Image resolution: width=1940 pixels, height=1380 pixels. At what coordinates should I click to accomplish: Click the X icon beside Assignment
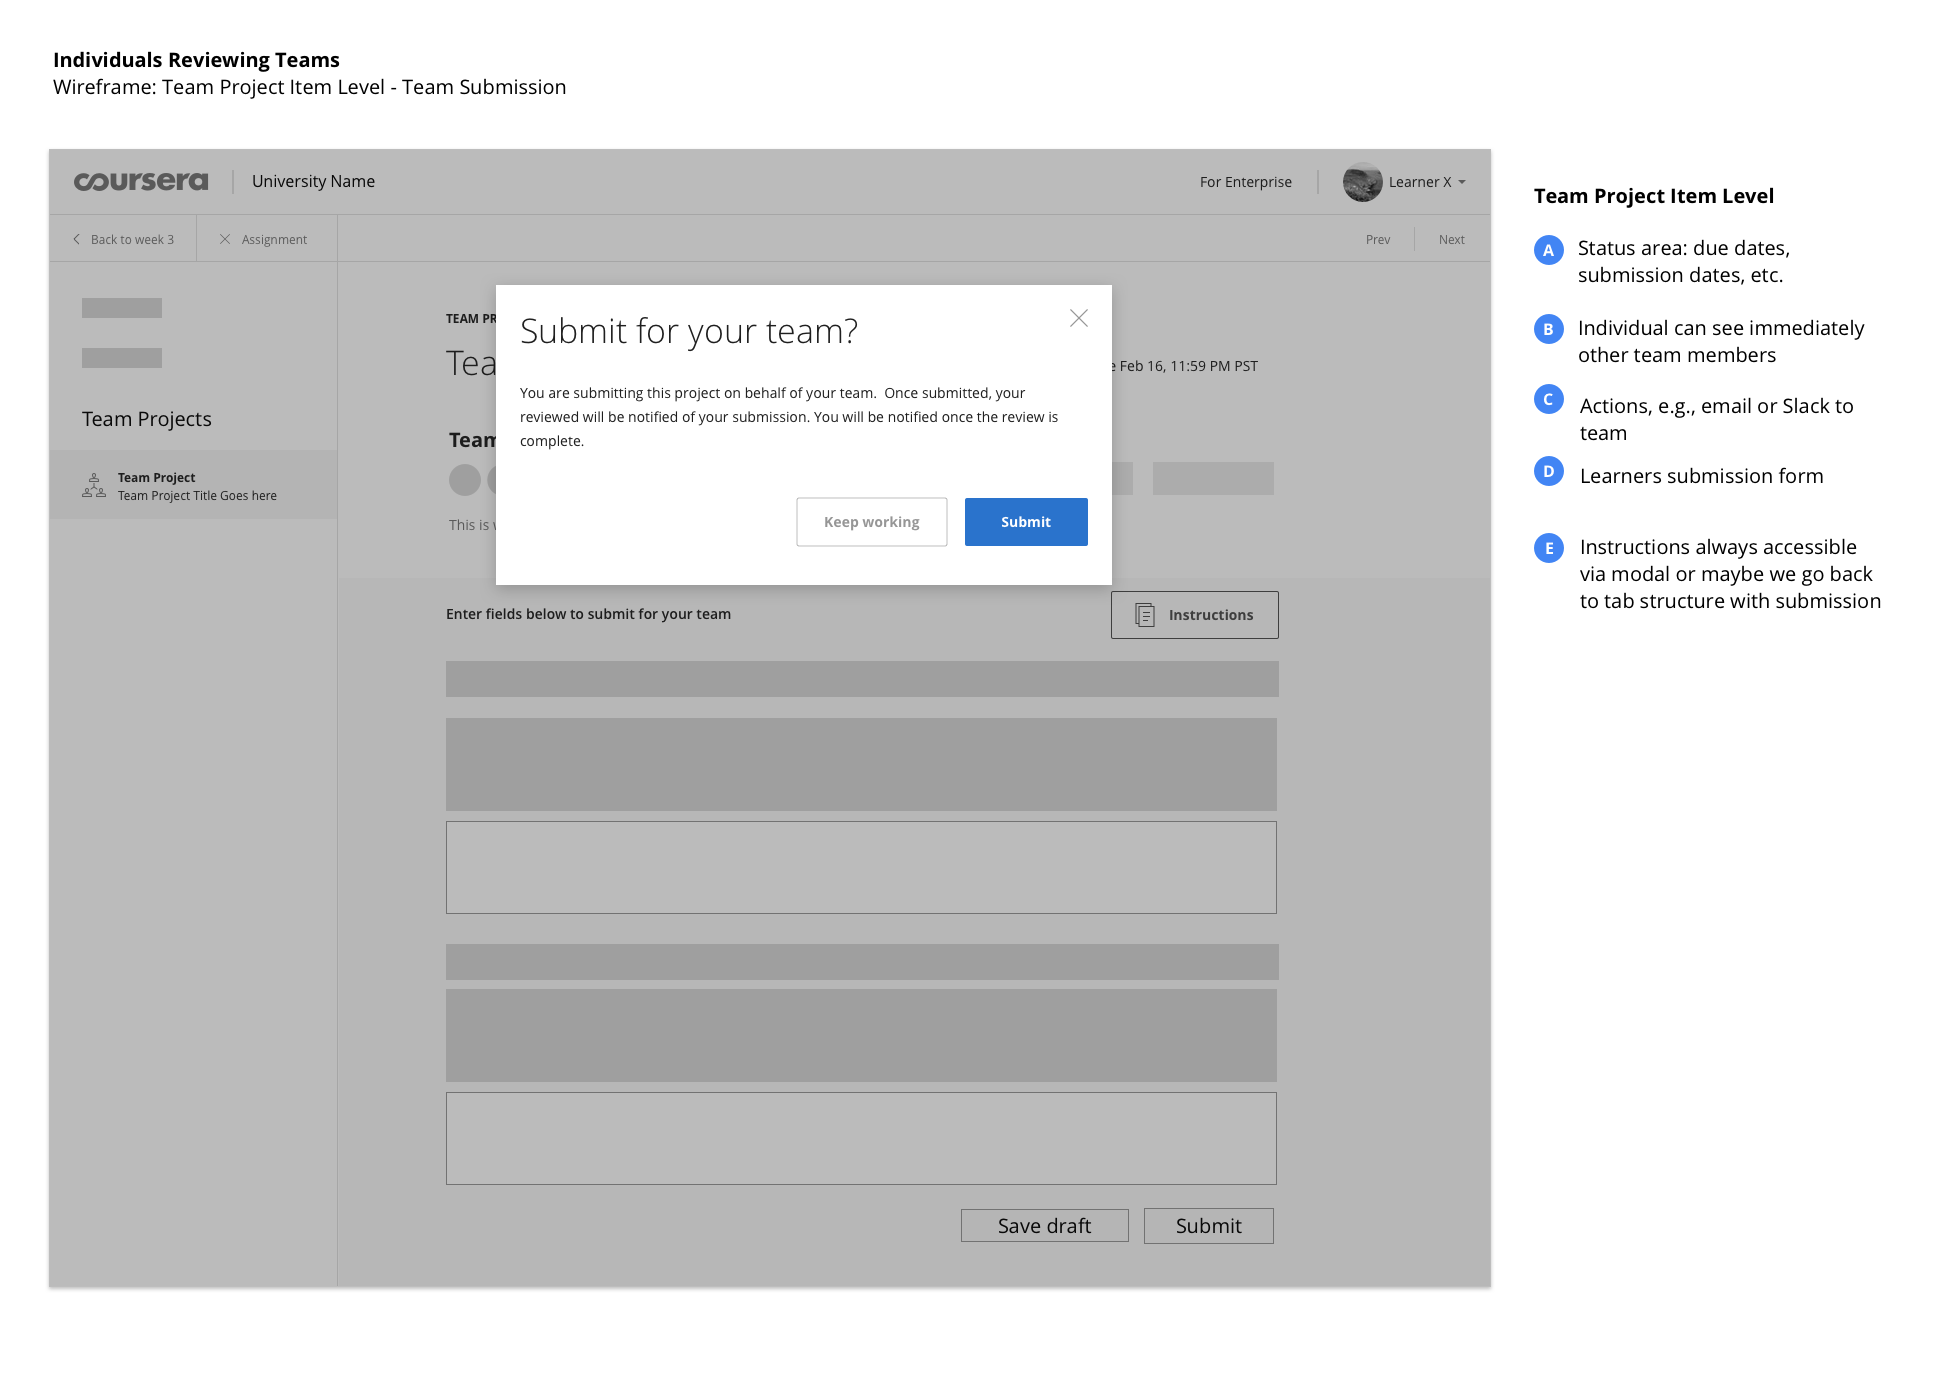tap(225, 239)
